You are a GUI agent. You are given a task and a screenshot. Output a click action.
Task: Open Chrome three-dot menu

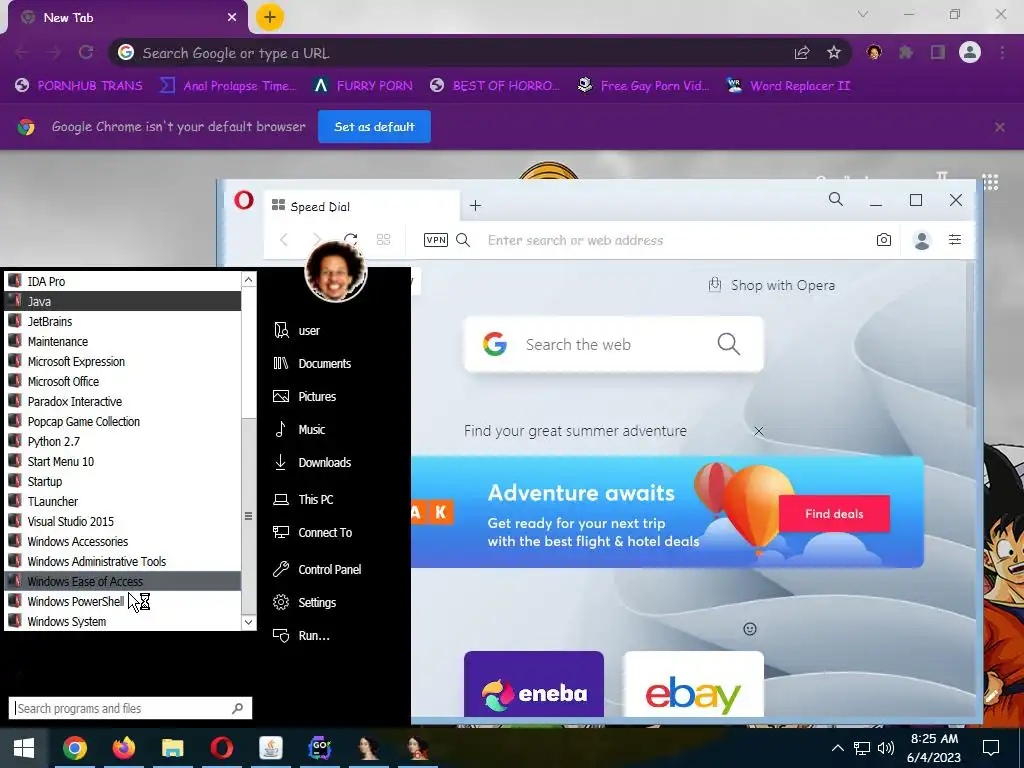(1002, 52)
